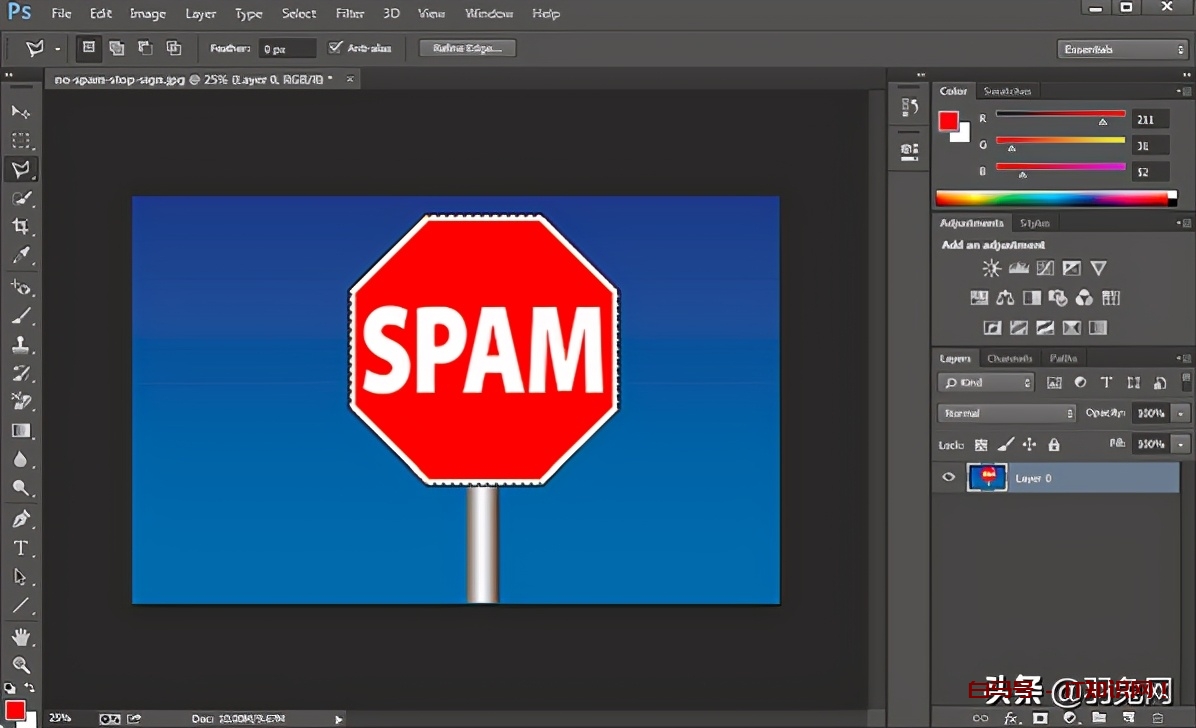Expand the layer Opacity slider arrow
The width and height of the screenshot is (1196, 728).
point(1182,413)
